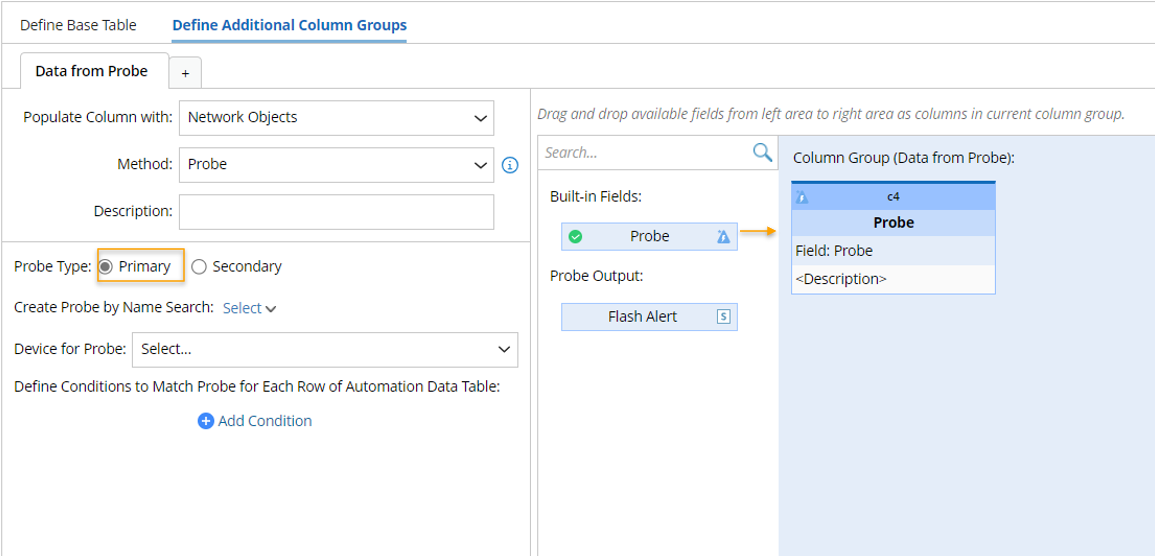Click the S icon on Flash Alert

pyautogui.click(x=724, y=317)
